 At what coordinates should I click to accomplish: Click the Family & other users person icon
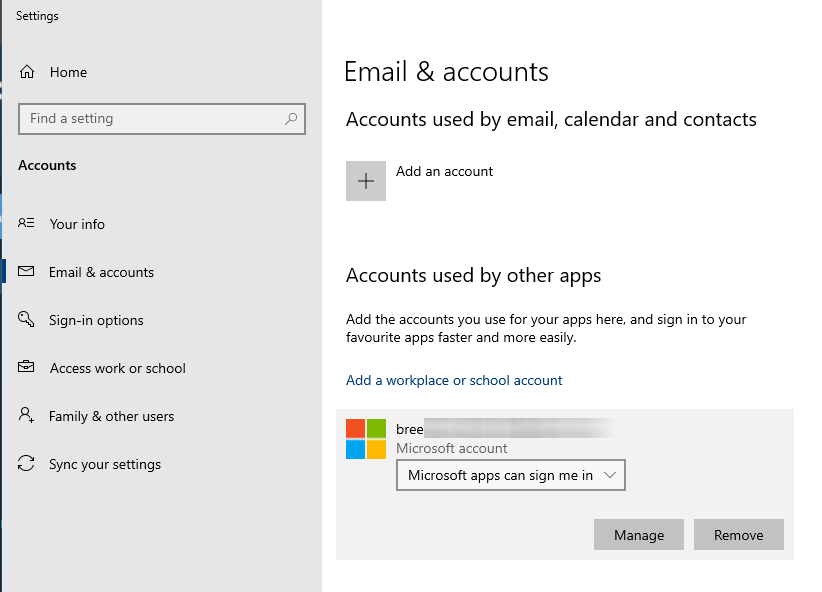point(26,415)
